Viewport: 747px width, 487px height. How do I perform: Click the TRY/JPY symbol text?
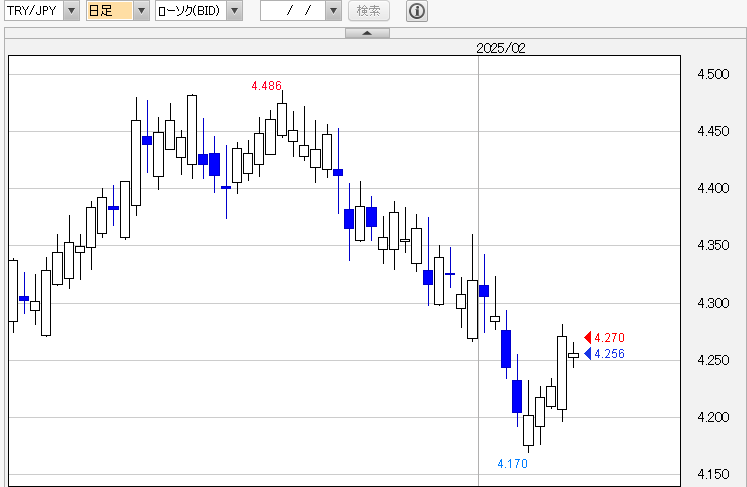point(31,10)
